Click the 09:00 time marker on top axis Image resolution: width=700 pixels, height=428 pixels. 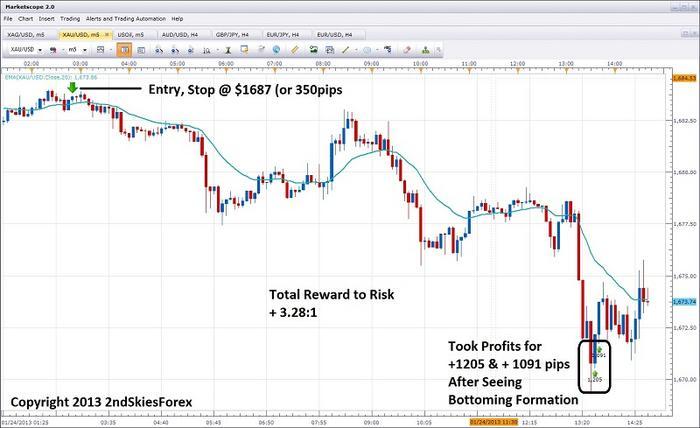371,64
